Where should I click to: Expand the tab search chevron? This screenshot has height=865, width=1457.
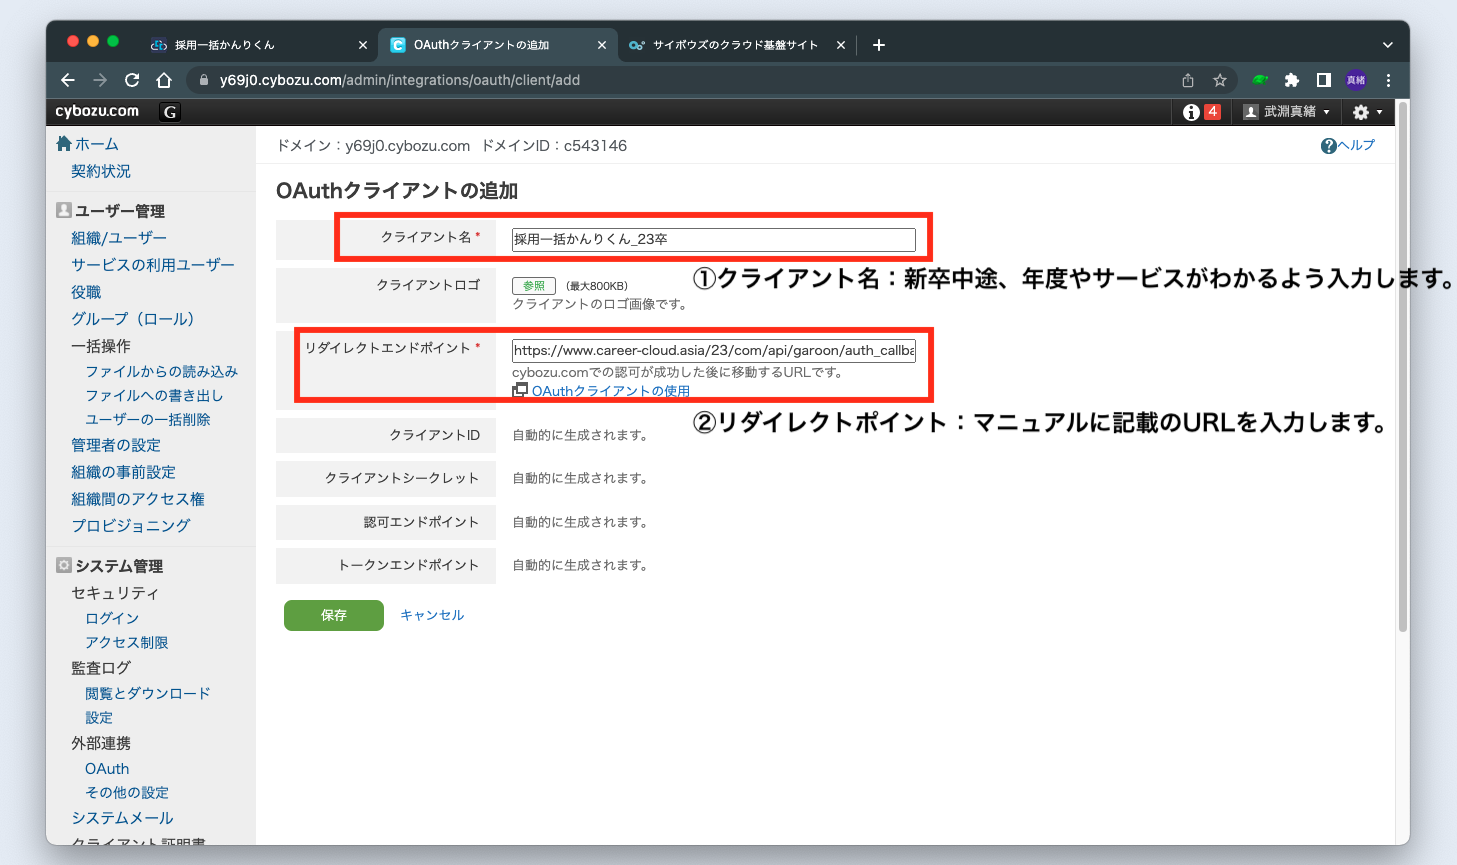point(1387,45)
